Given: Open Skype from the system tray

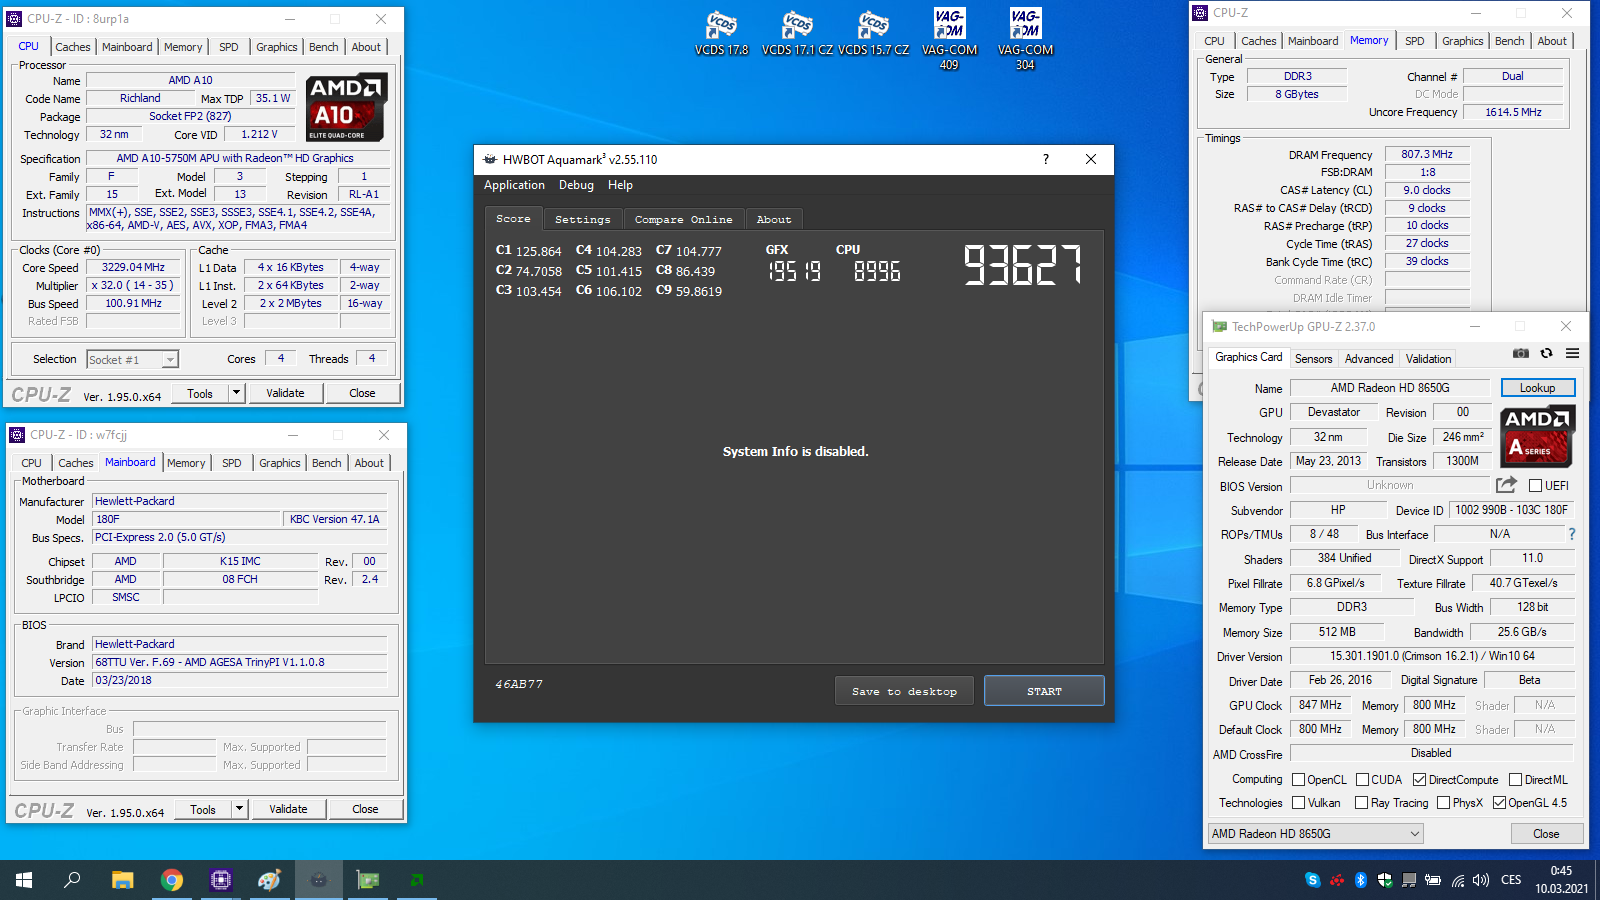Looking at the screenshot, I should [1312, 880].
